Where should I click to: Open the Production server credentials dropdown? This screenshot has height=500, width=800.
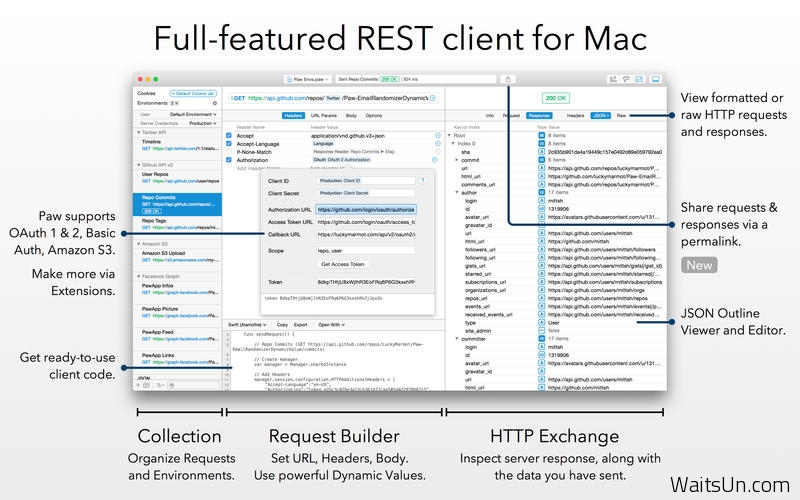[x=203, y=123]
